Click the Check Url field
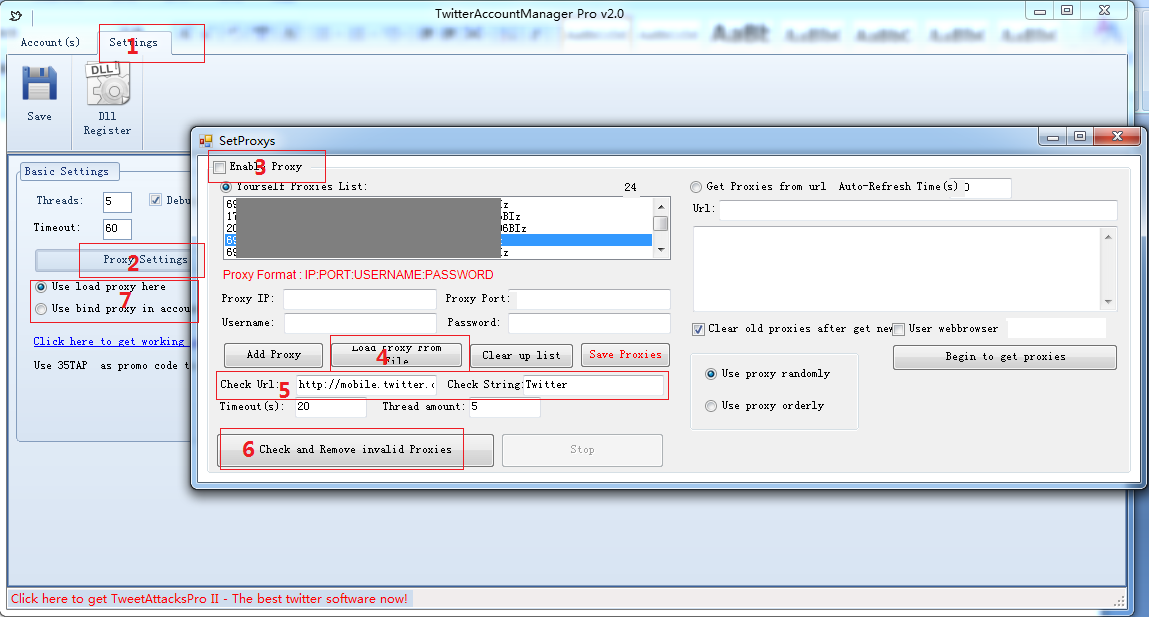Viewport: 1149px width, 617px height. point(366,385)
